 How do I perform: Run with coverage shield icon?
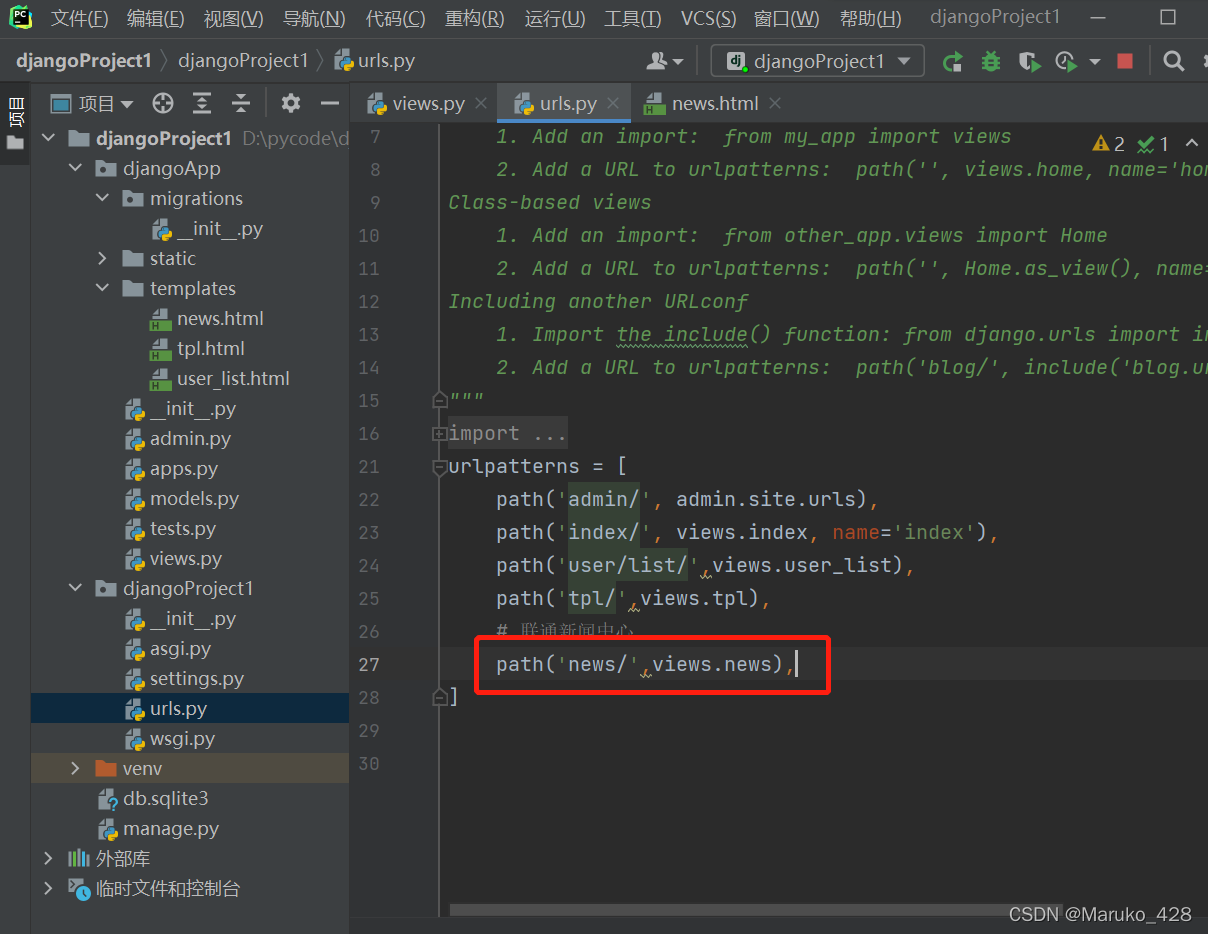click(x=1029, y=62)
